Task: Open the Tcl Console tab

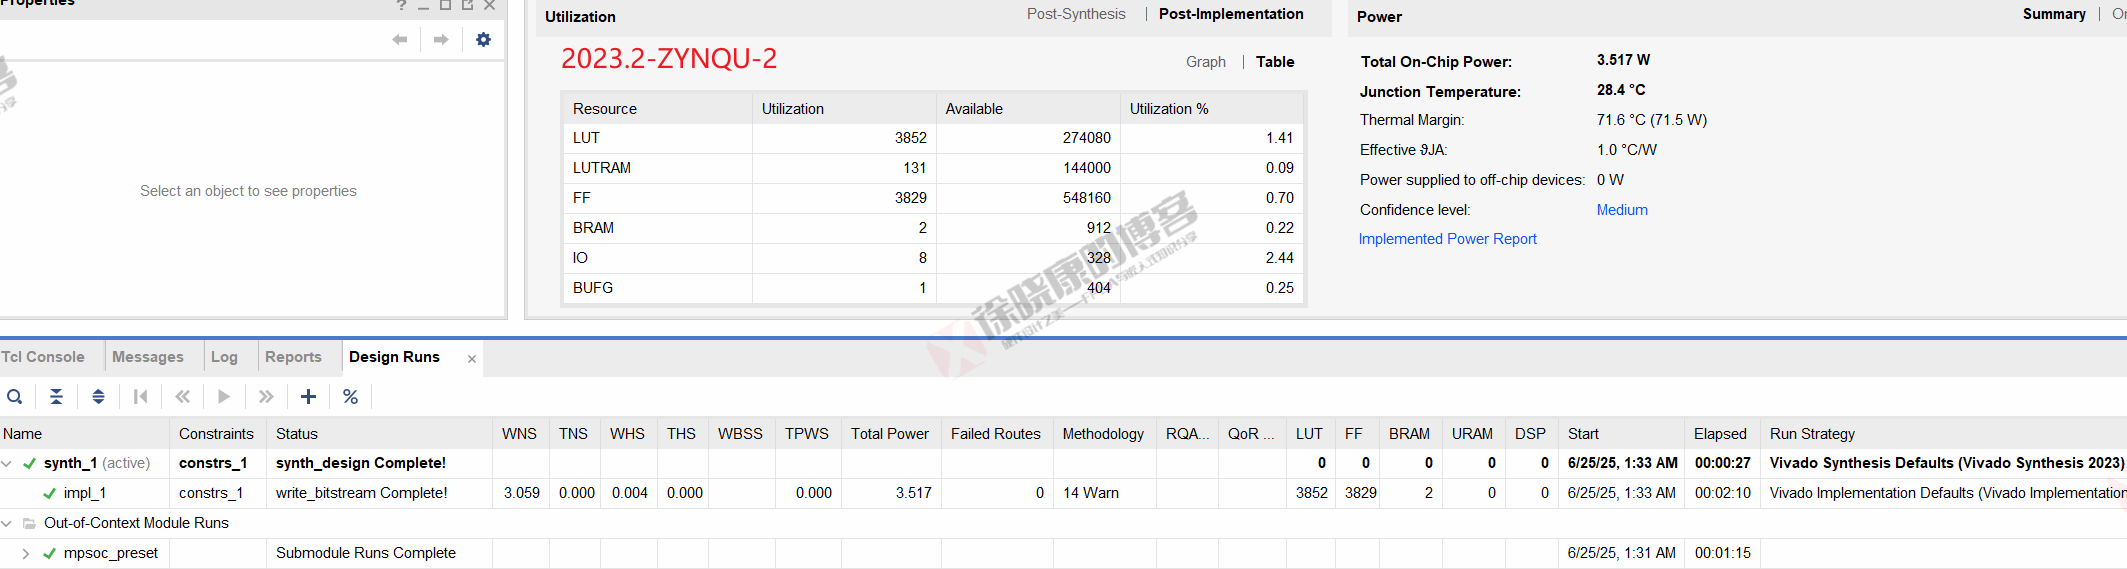Action: (x=43, y=357)
